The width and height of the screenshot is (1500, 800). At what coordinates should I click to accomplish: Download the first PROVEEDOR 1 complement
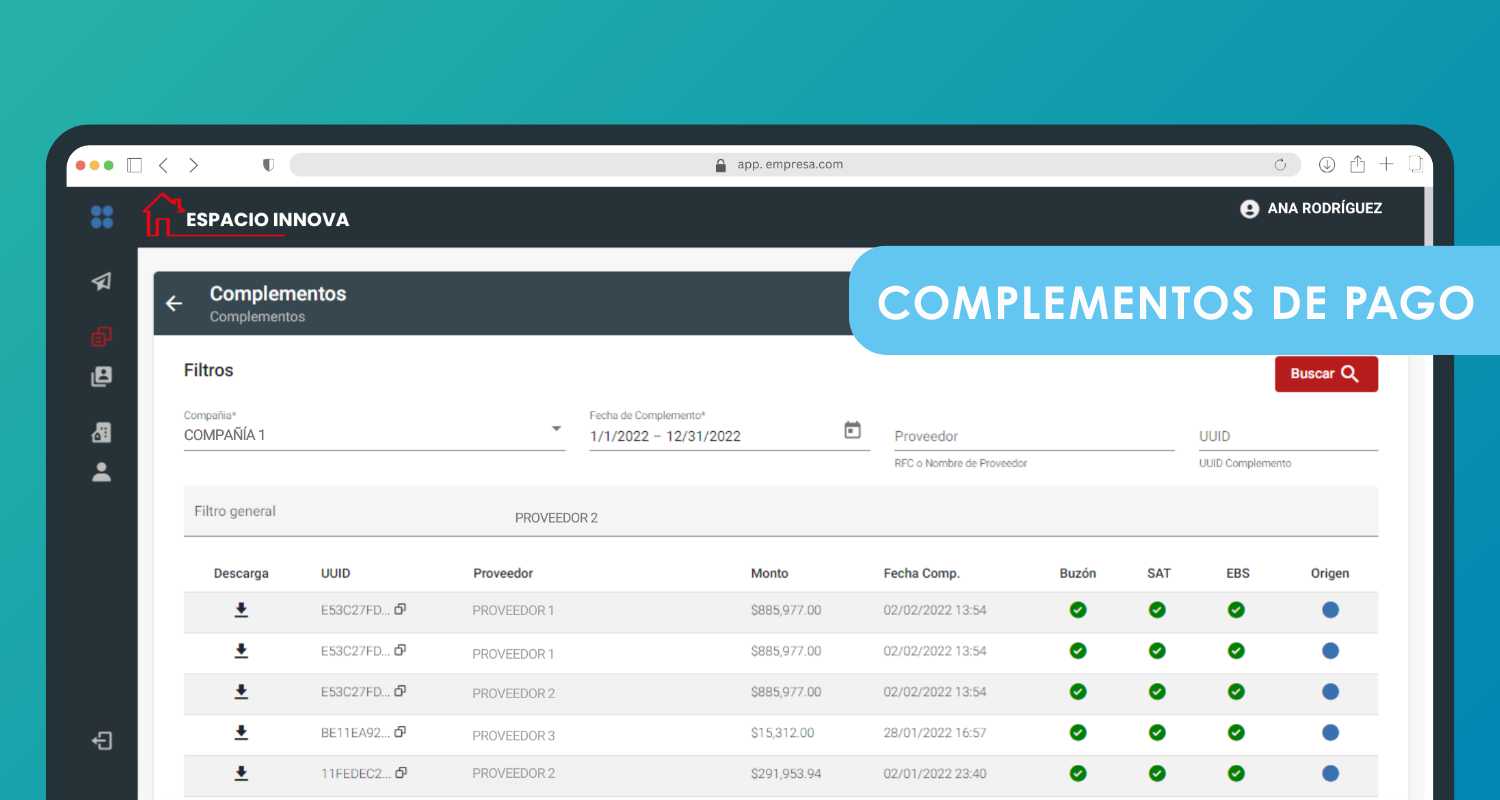coord(241,610)
